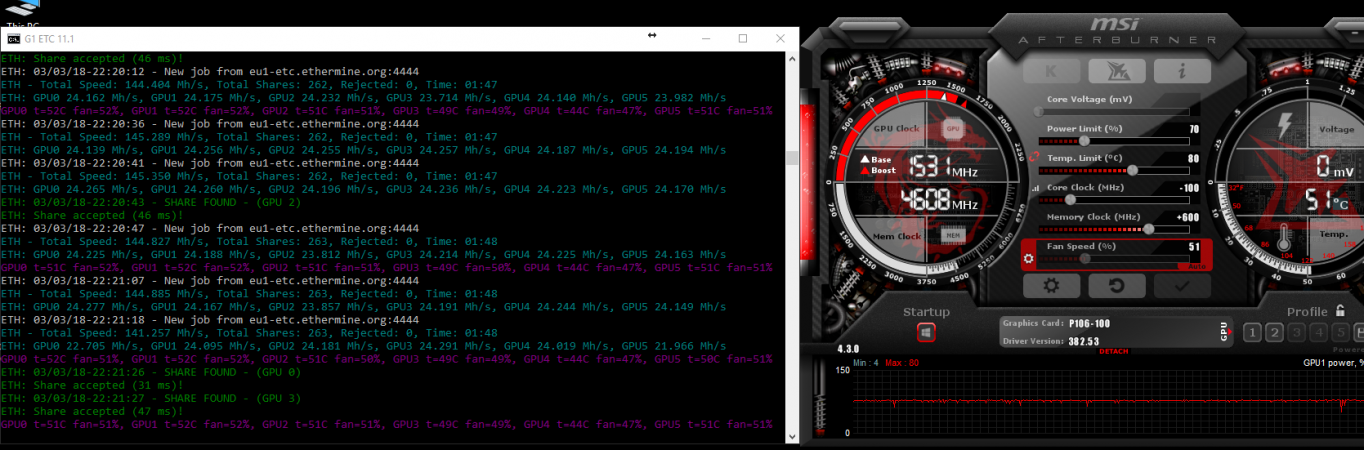Click the GPU badge on the clock gauge
This screenshot has width=1364, height=450.
pyautogui.click(x=953, y=129)
